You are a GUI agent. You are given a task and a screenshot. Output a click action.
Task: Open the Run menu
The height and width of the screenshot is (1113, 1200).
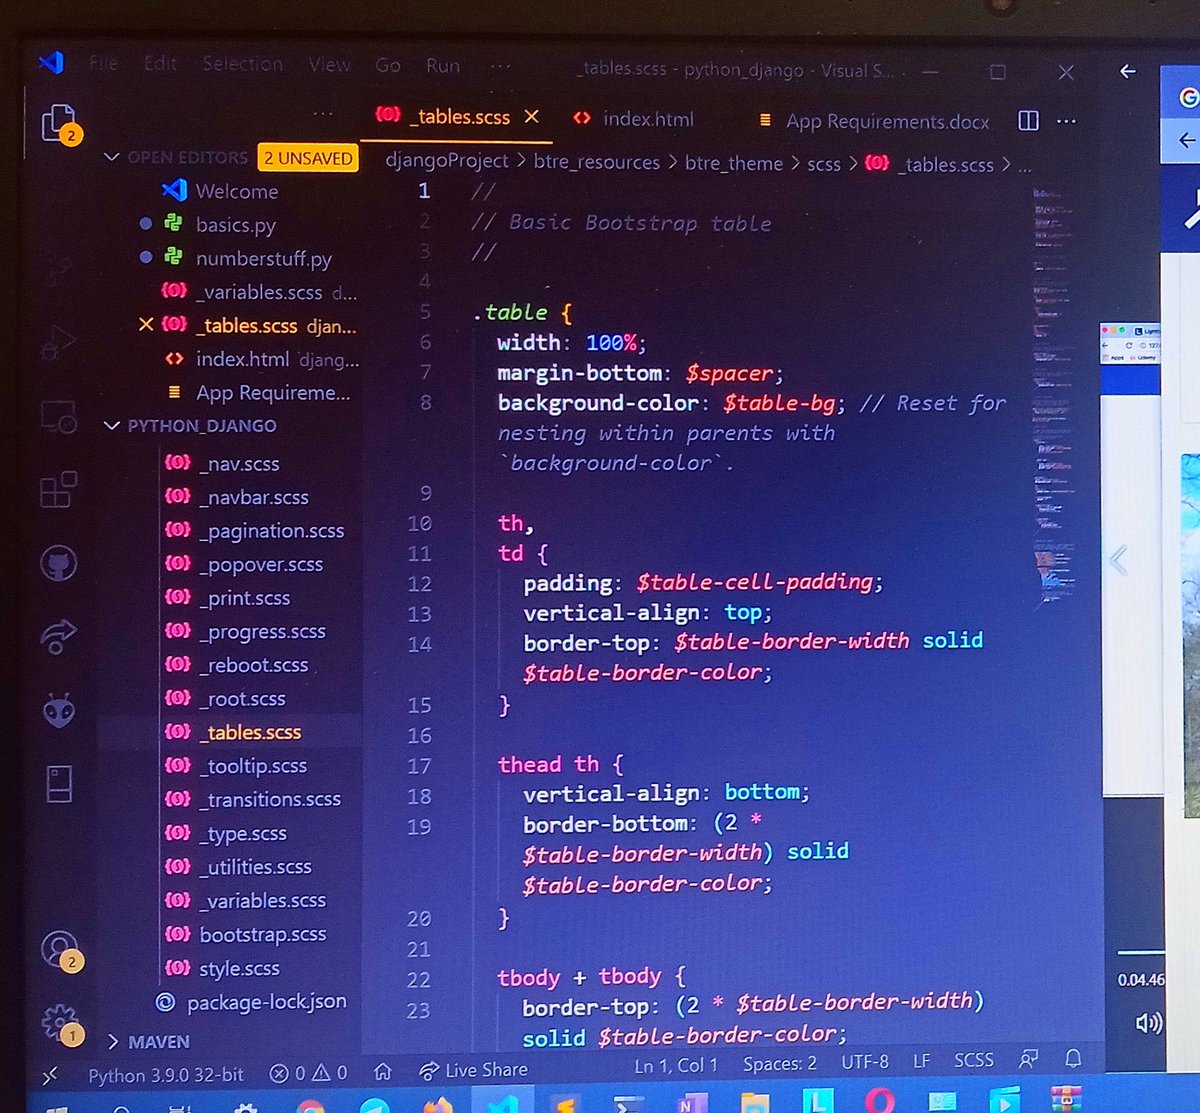(443, 66)
